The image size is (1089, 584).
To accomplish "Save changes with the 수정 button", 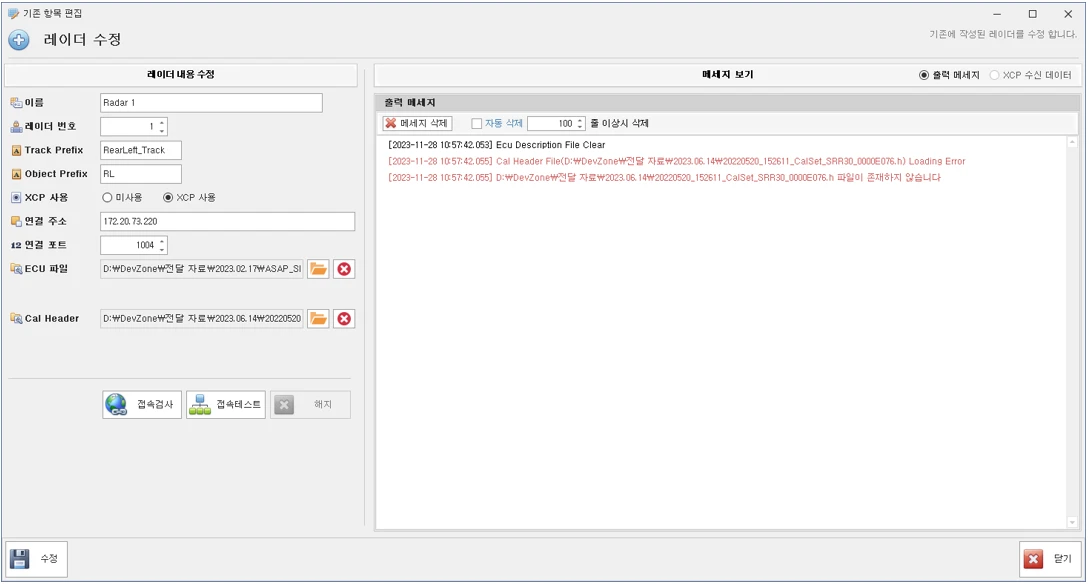I will coord(37,559).
